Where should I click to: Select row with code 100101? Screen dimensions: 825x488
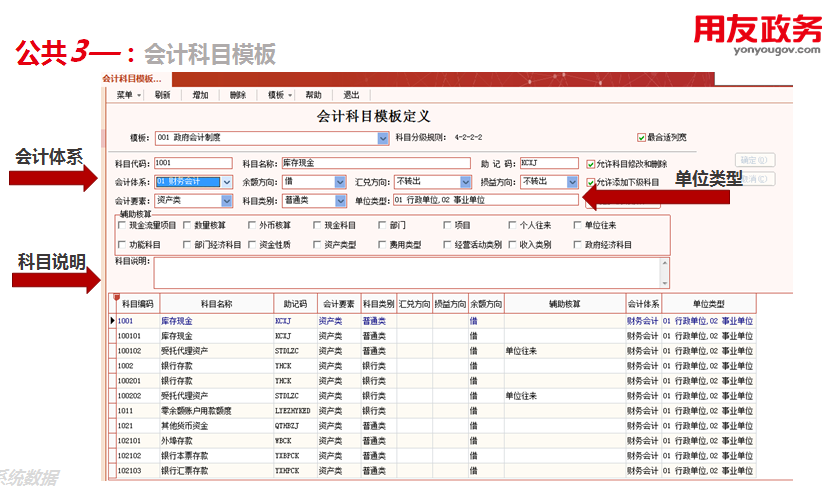pyautogui.click(x=432, y=336)
